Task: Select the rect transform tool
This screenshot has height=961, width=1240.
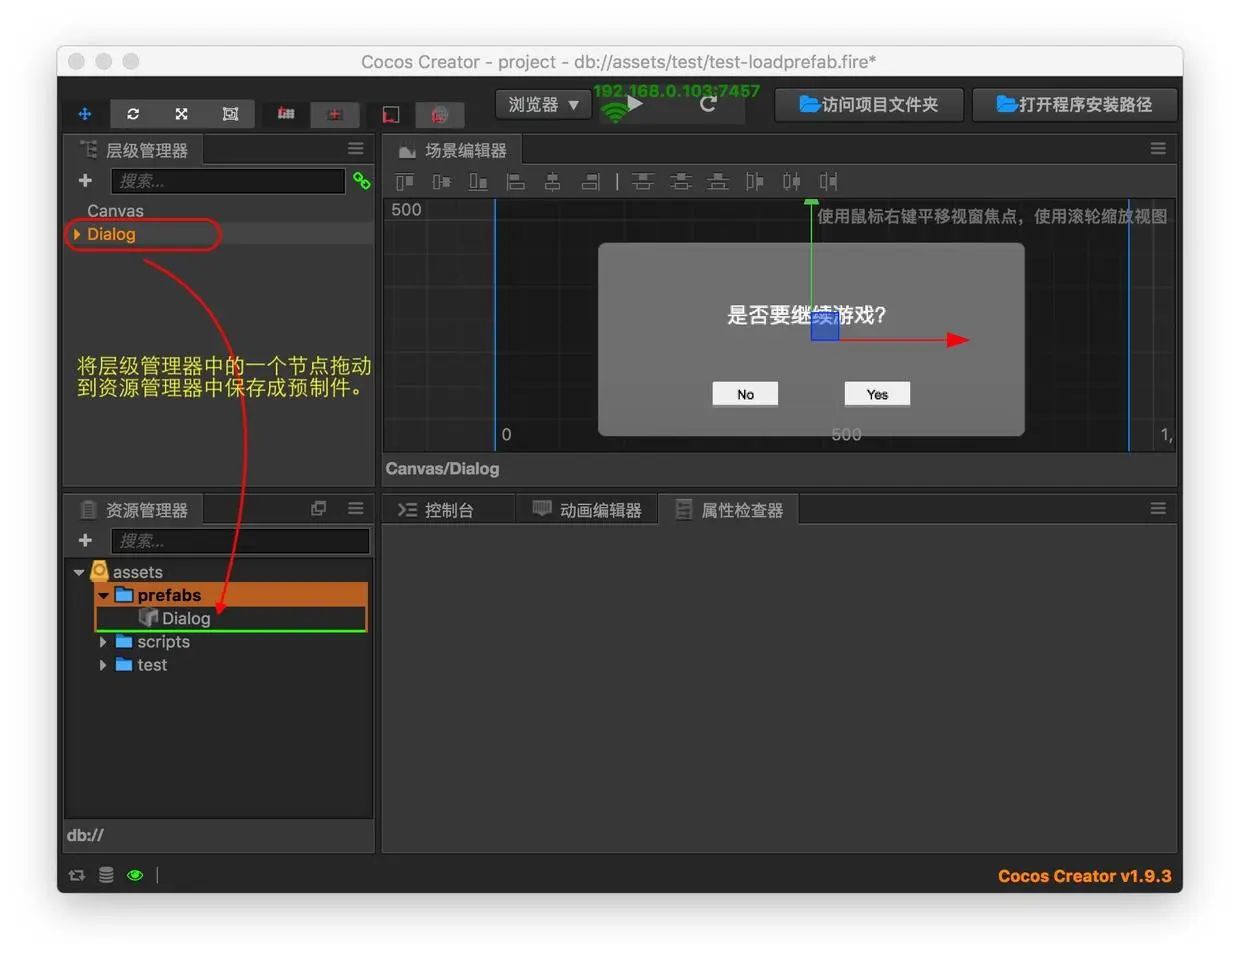Action: point(230,114)
